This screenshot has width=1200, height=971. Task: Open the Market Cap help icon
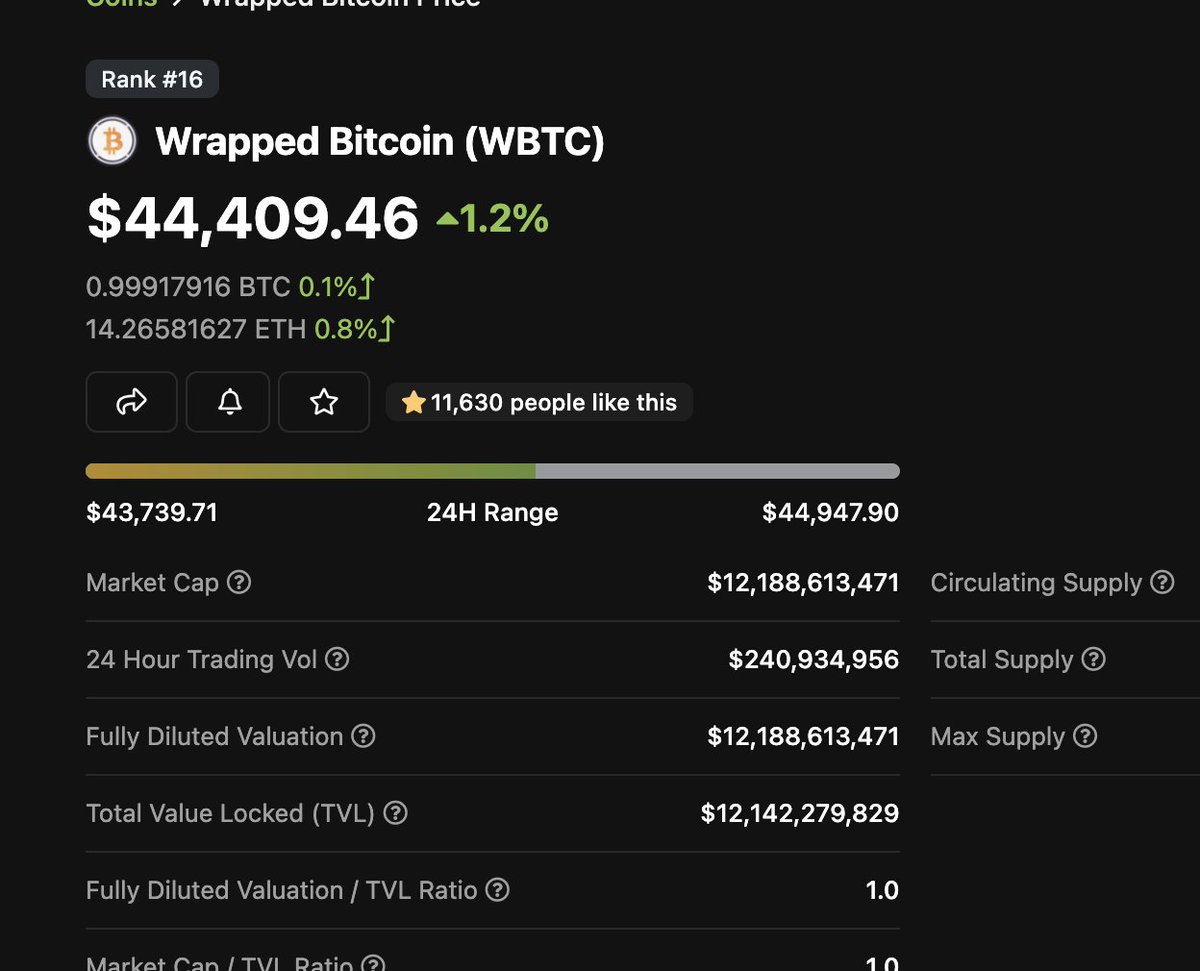coord(239,582)
